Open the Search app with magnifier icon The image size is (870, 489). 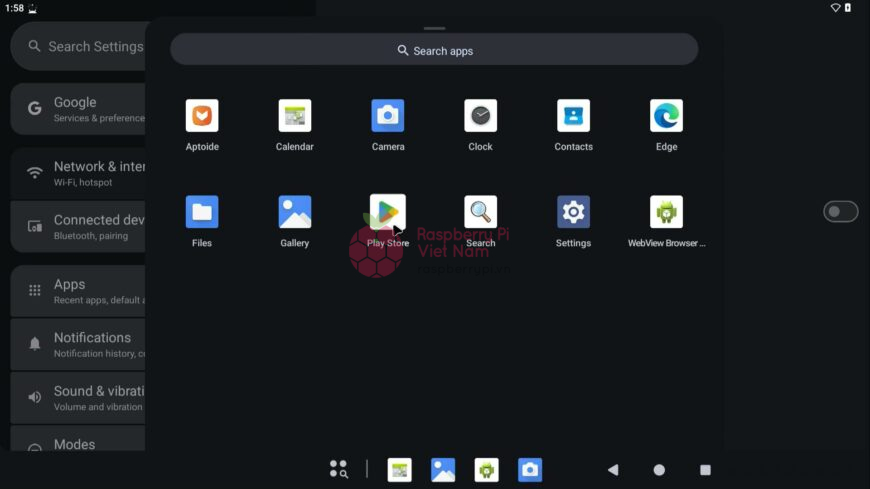pos(481,212)
